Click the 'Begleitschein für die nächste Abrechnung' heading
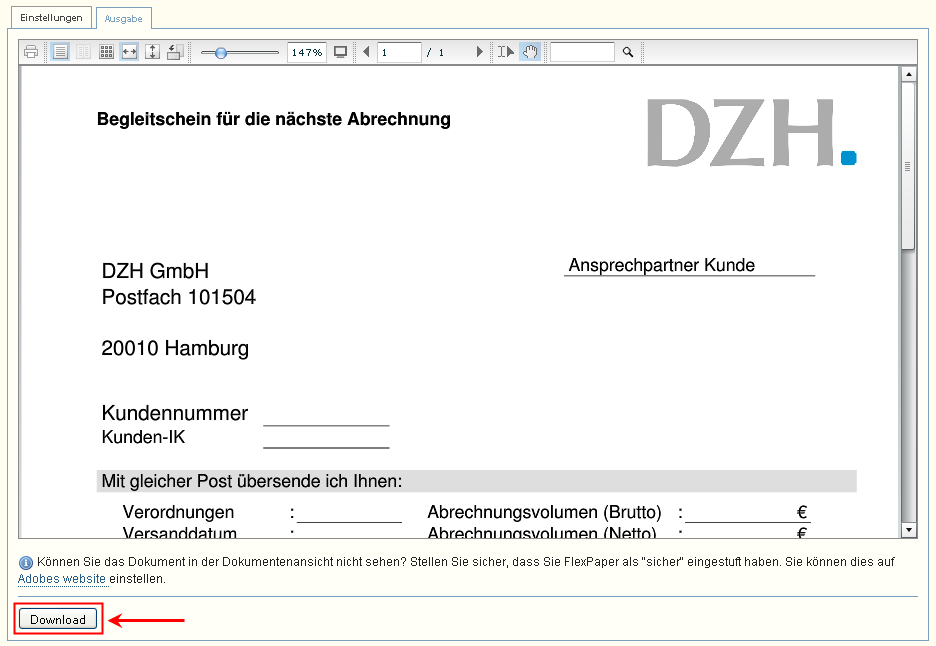Image resolution: width=936 pixels, height=646 pixels. 273,119
